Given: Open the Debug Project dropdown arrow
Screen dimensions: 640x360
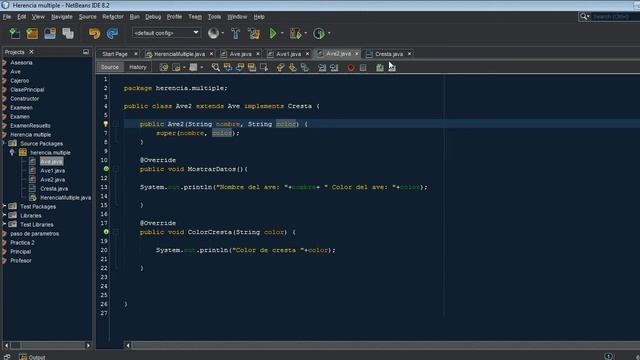Looking at the screenshot, I should (x=305, y=33).
